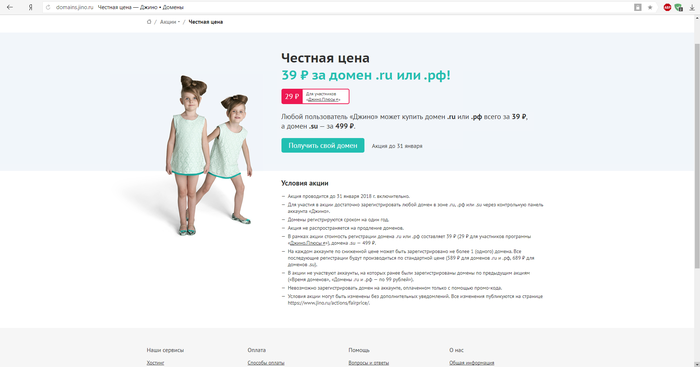Click the photo of two girls
This screenshot has width=700, height=367.
click(x=208, y=155)
